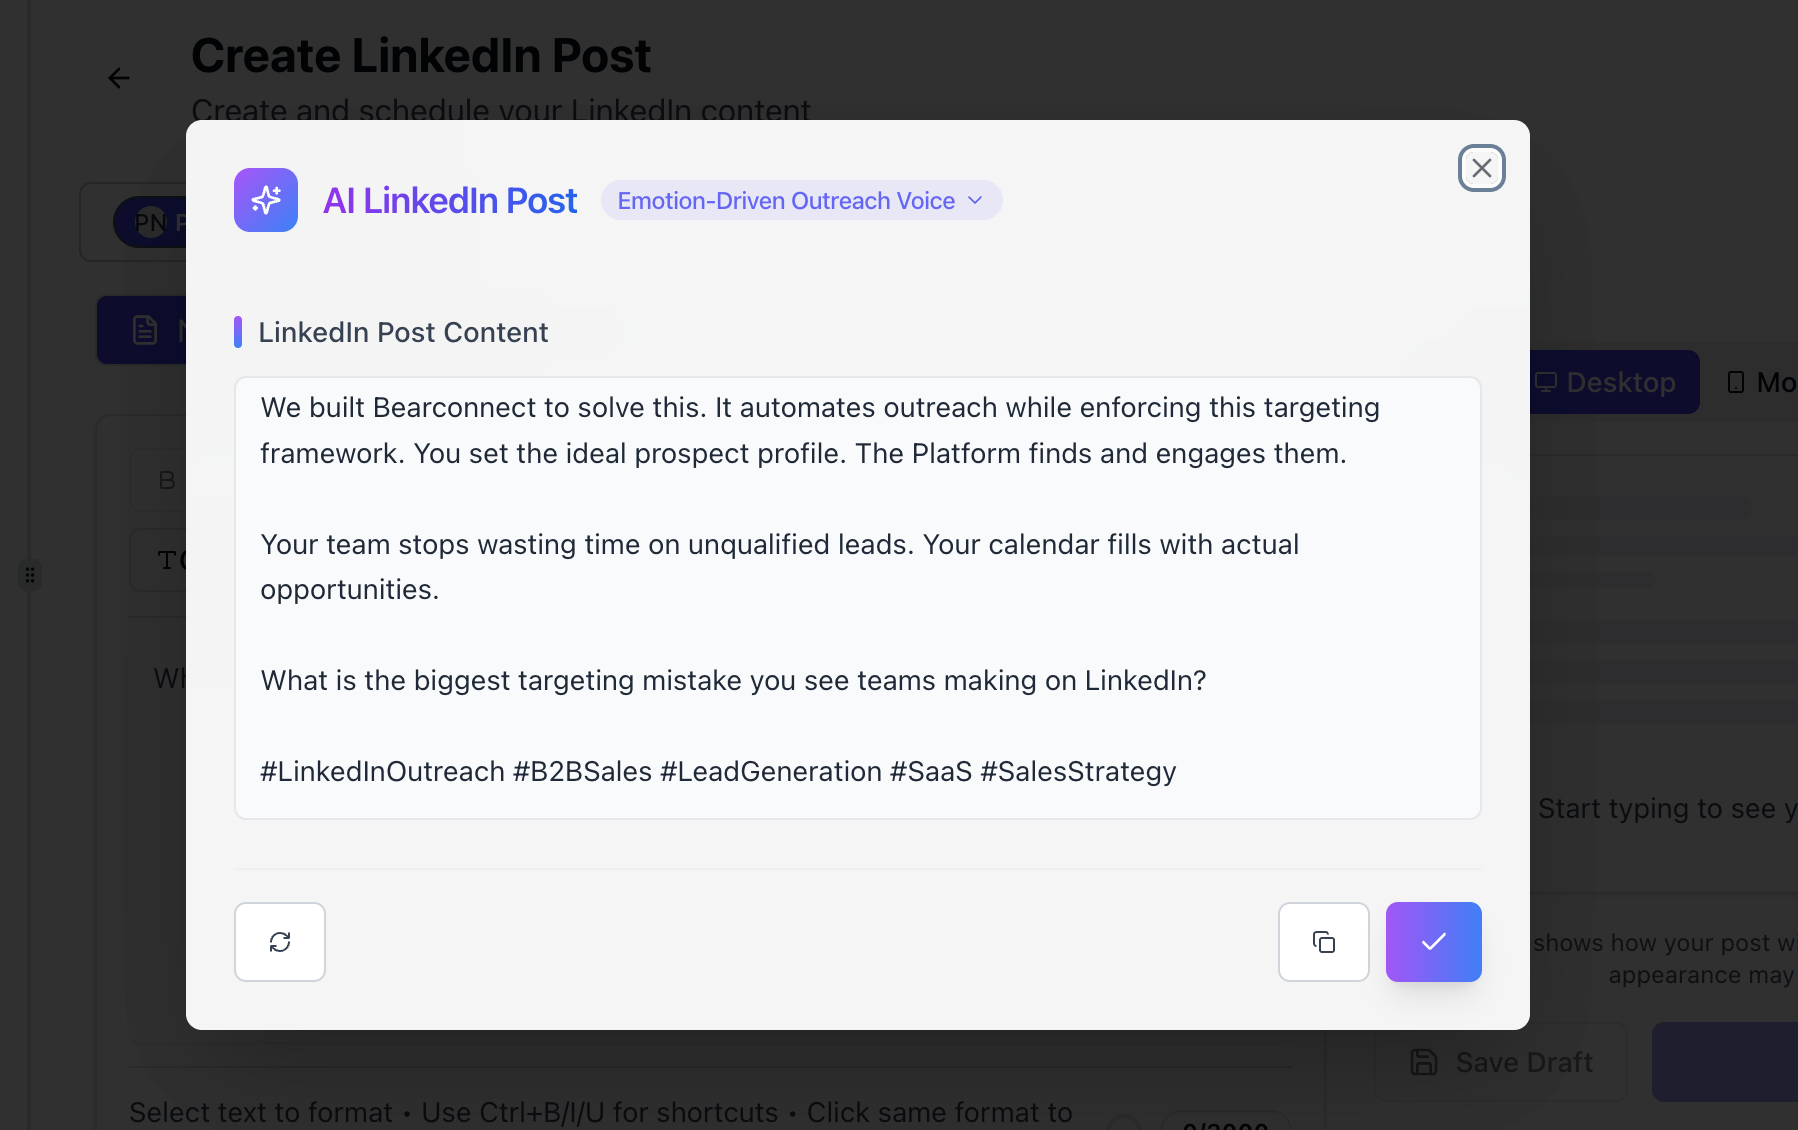
Task: Switch to the Mobile preview tab
Action: (x=1762, y=382)
